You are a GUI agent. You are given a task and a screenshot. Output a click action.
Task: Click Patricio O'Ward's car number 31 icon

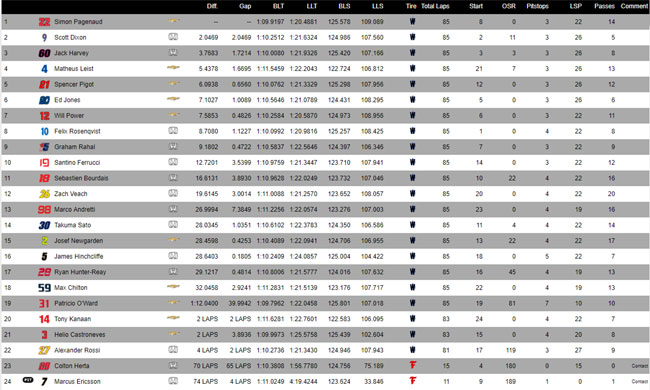coord(44,303)
